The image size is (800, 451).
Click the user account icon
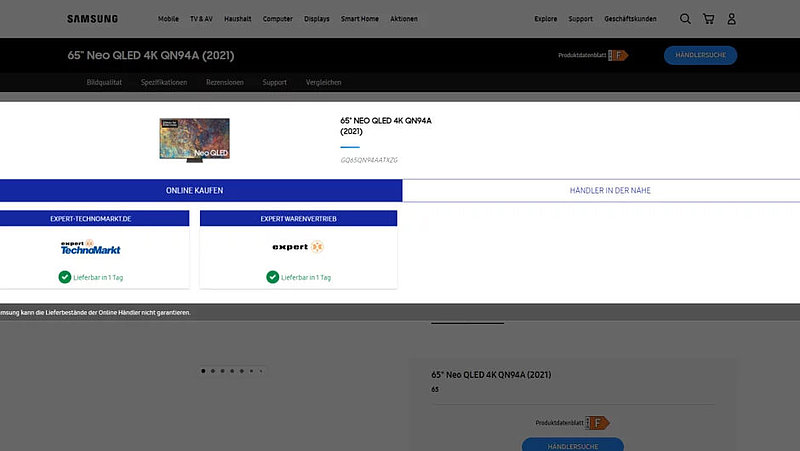[732, 19]
